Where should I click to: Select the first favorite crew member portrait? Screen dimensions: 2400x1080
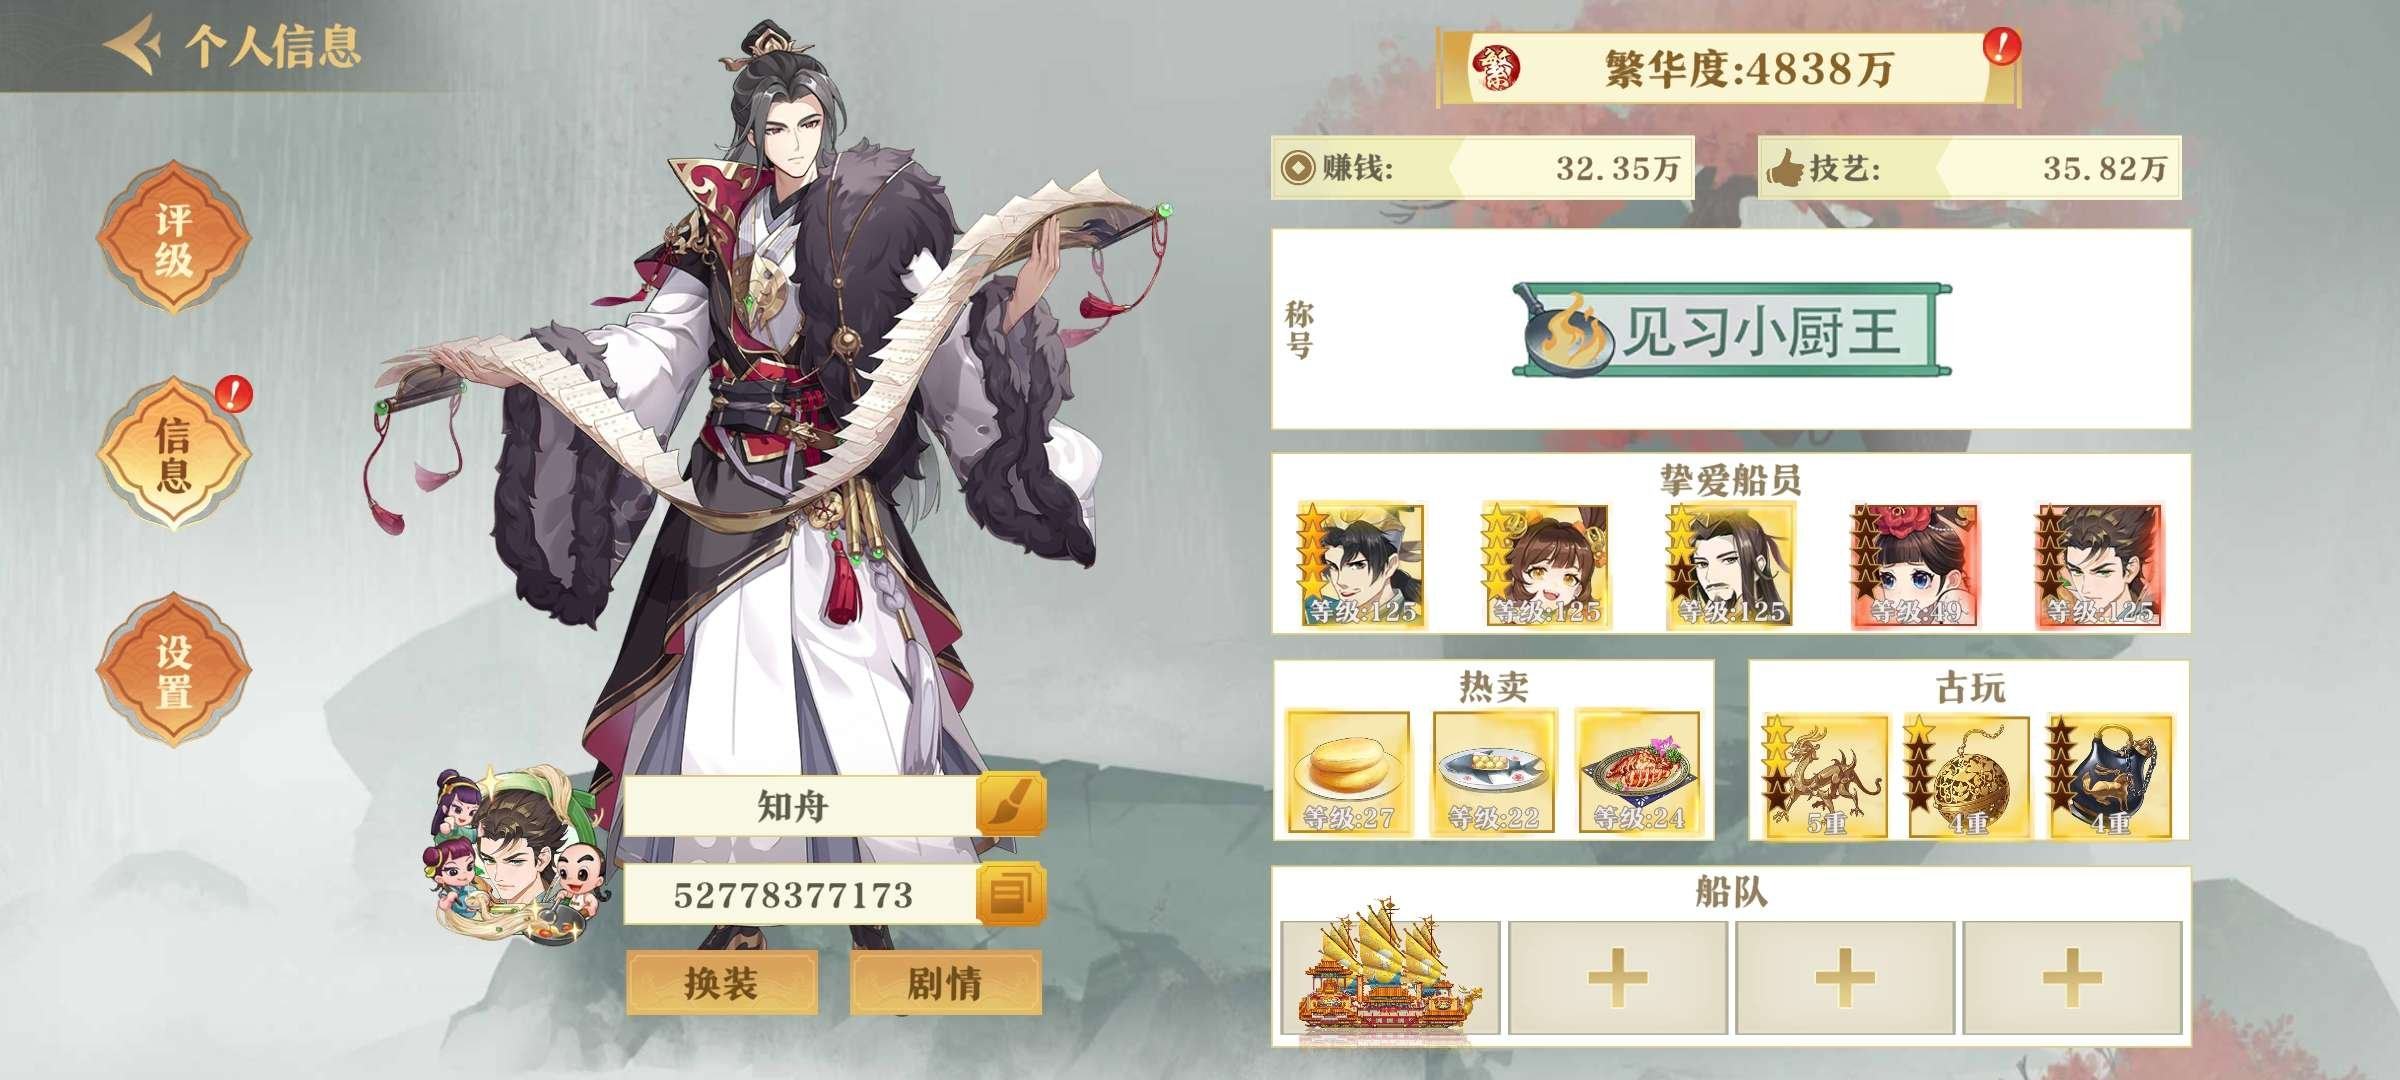1361,565
